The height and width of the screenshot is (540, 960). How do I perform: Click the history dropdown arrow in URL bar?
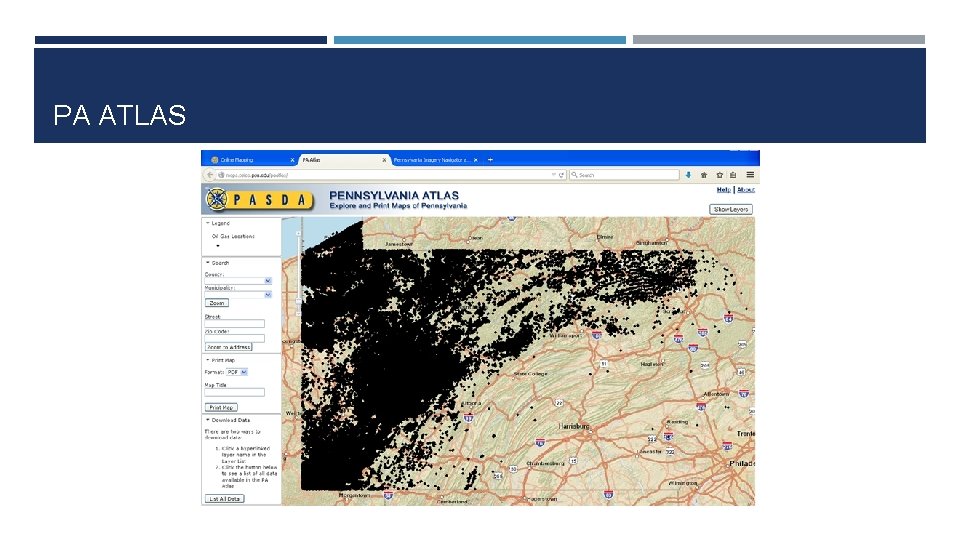[553, 175]
